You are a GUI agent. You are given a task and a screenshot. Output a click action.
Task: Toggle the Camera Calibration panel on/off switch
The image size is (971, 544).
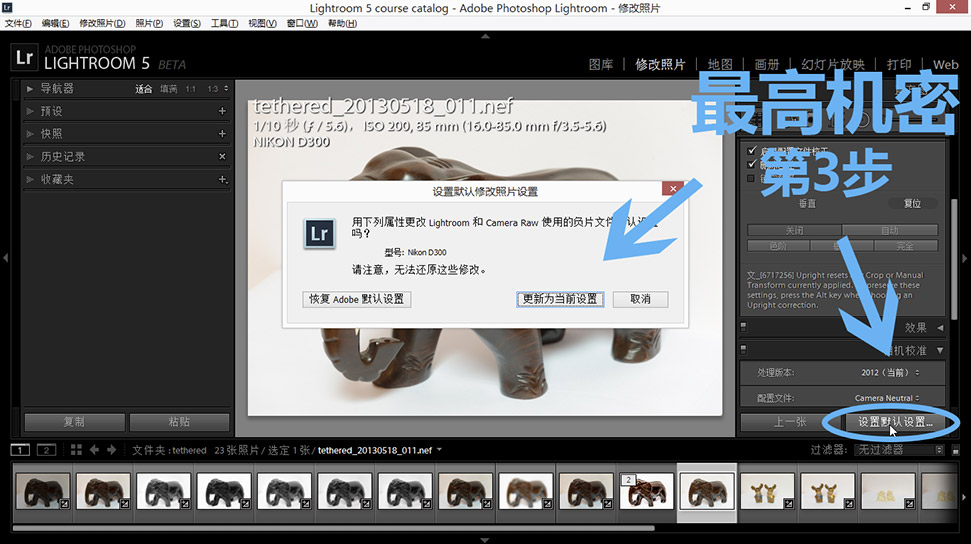[x=744, y=350]
